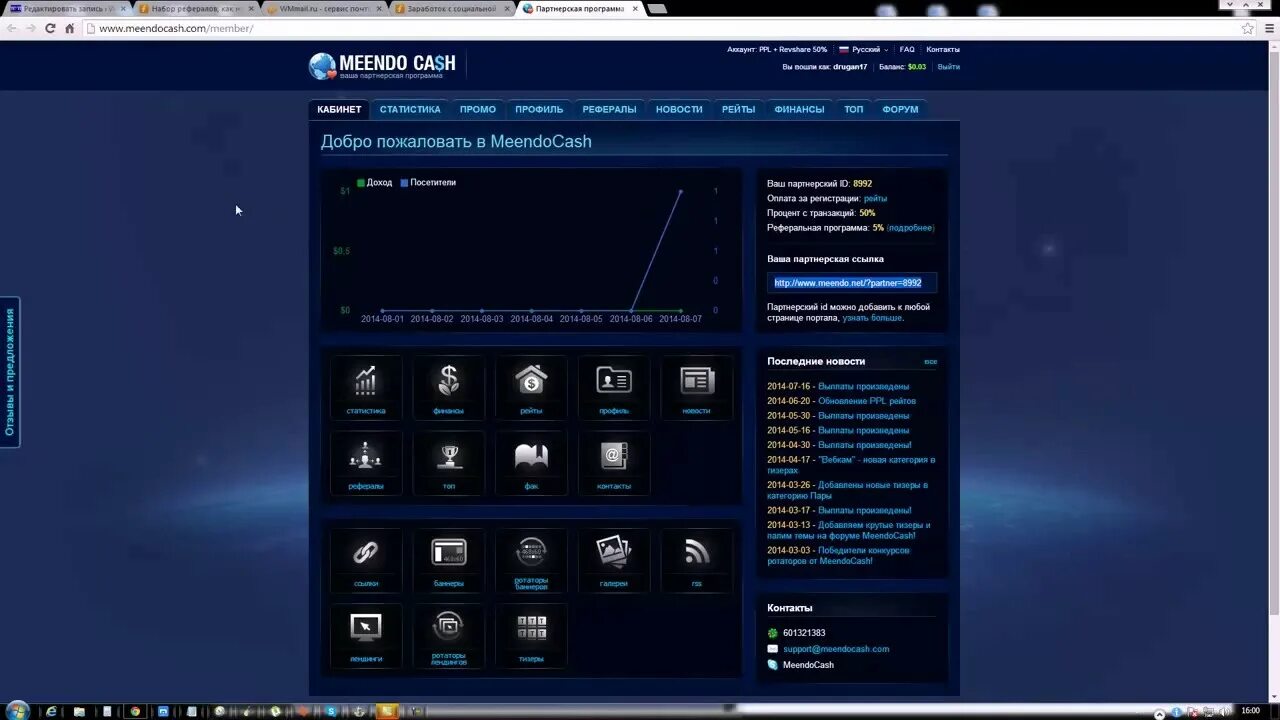Go to the ФИНАНСЫ tab
1280x720 pixels.
pos(799,109)
